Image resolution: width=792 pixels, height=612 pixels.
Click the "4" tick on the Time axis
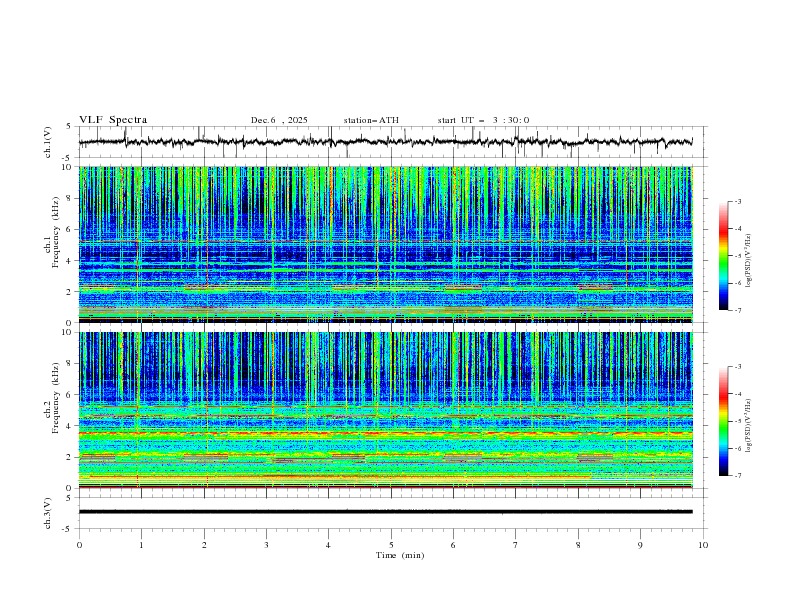click(x=328, y=545)
